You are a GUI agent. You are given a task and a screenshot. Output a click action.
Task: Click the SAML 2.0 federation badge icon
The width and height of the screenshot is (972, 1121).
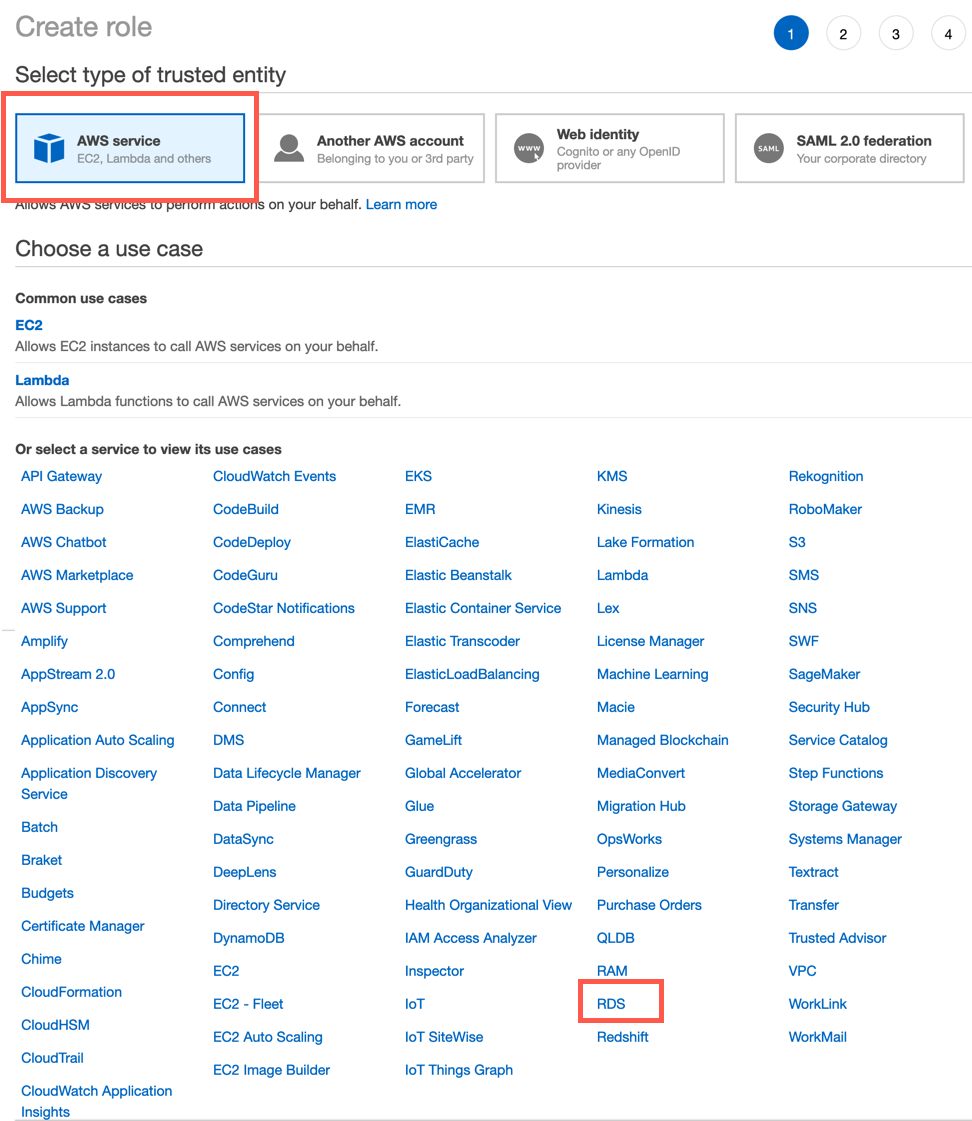click(768, 149)
